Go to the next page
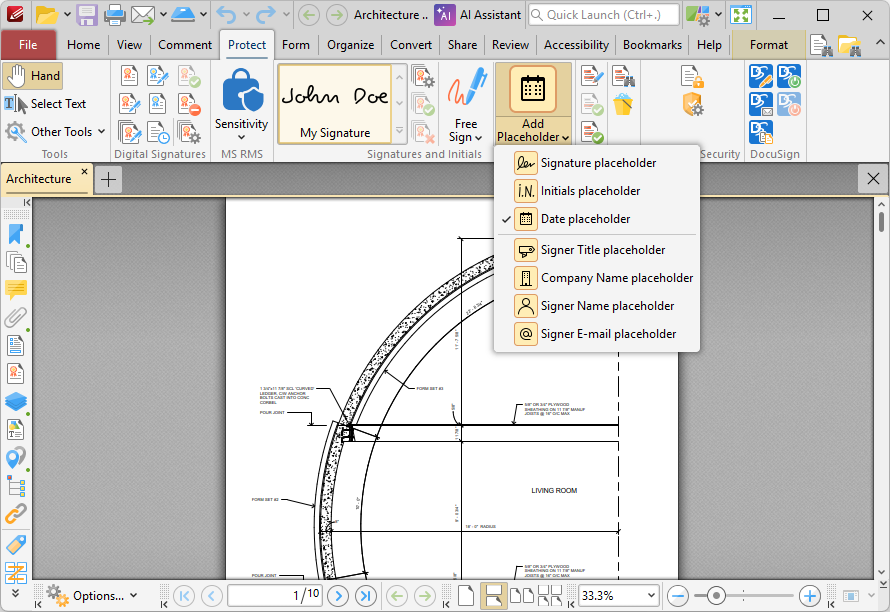Image resolution: width=890 pixels, height=612 pixels. [x=338, y=596]
